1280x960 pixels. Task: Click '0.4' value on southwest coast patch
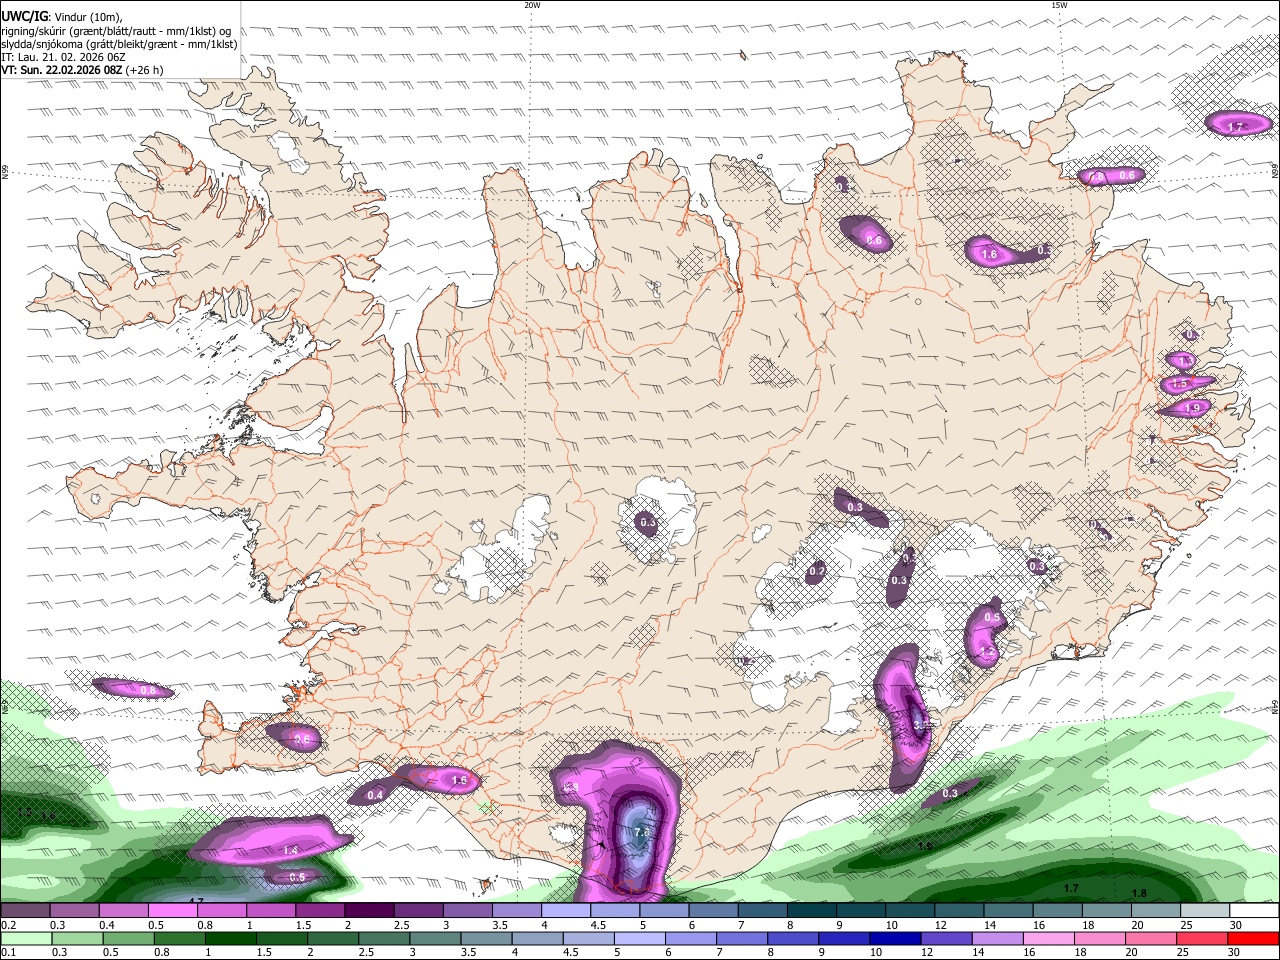pyautogui.click(x=375, y=795)
